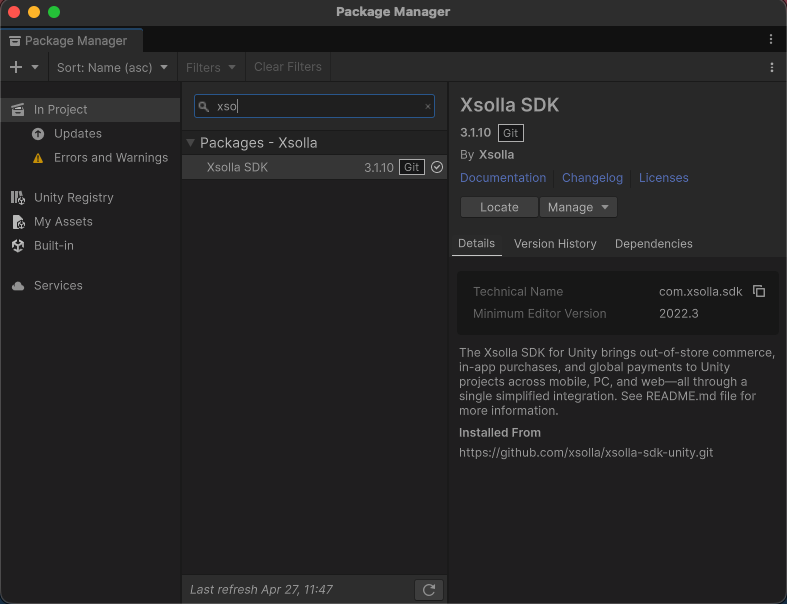Open the toolbar vertical dots menu
The width and height of the screenshot is (787, 604).
pyautogui.click(x=771, y=67)
